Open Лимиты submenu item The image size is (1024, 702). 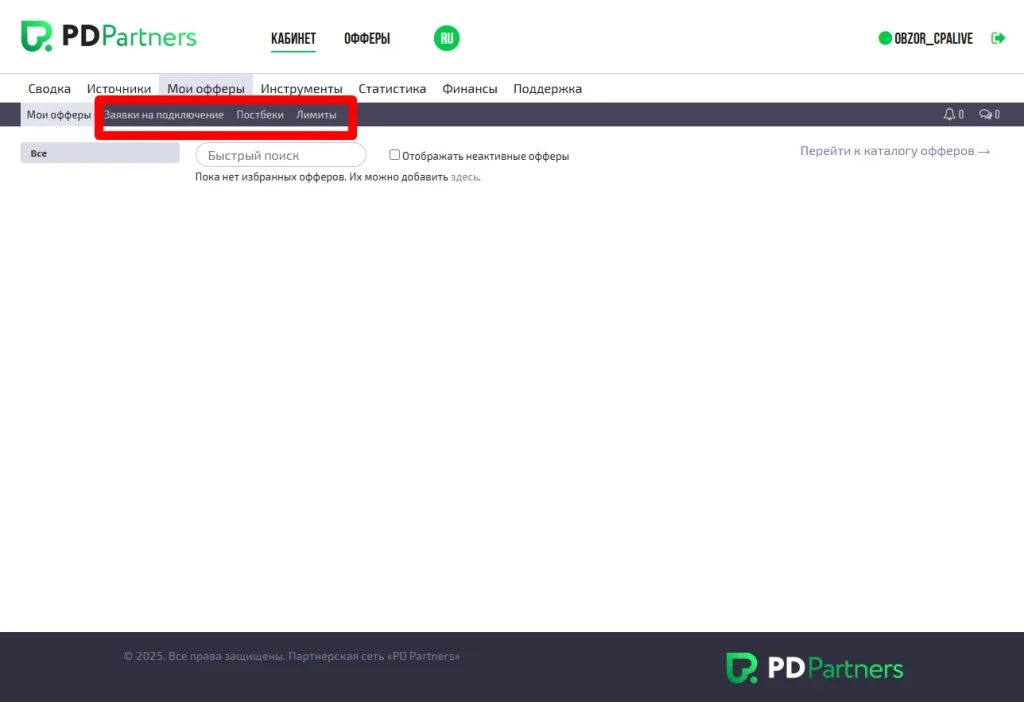316,114
